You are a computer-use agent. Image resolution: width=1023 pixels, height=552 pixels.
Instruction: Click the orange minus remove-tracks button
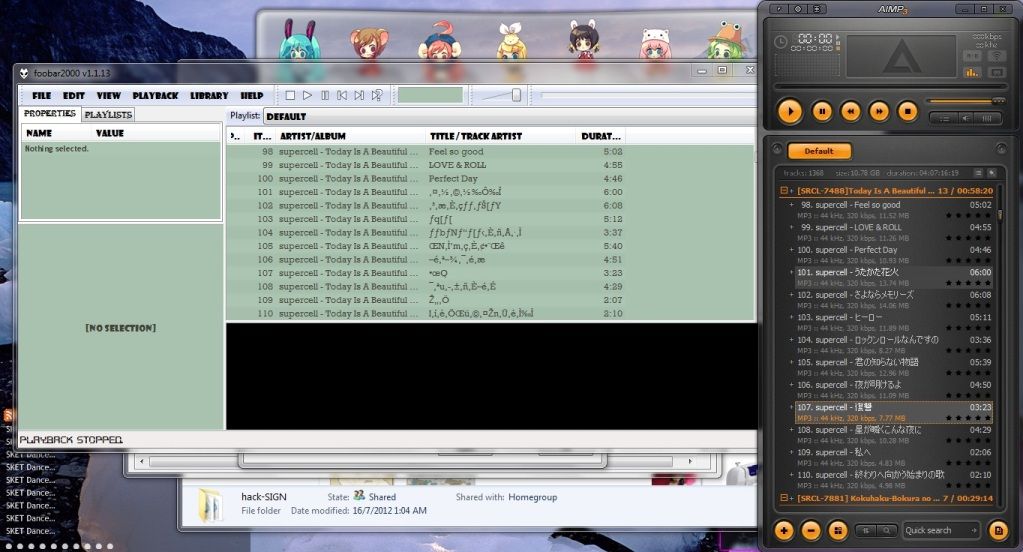coord(811,530)
